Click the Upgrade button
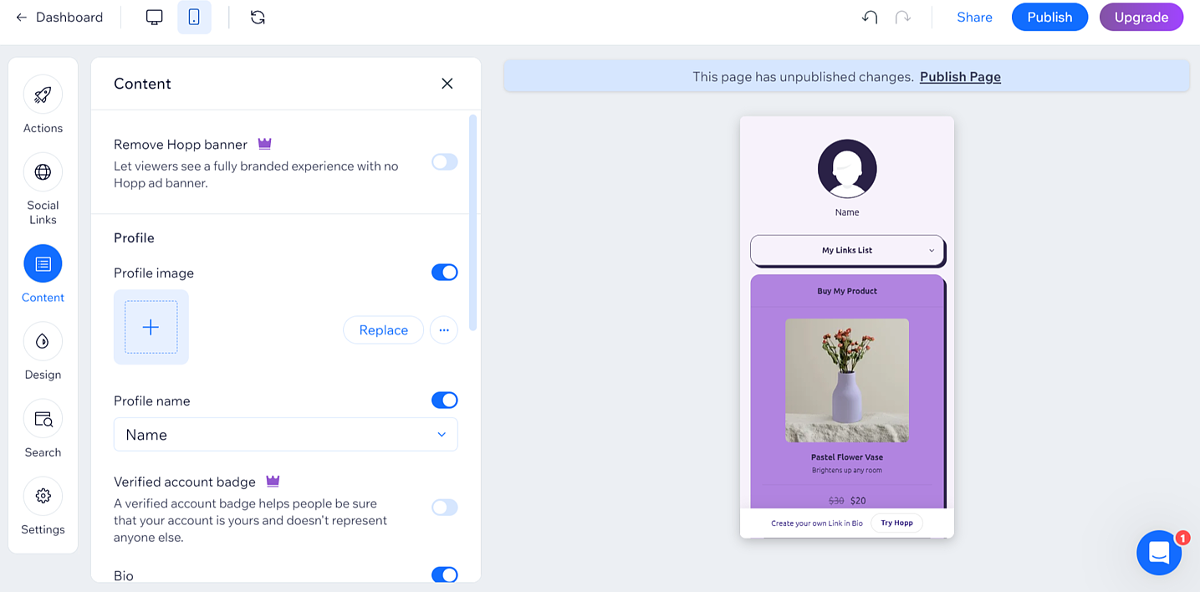Image resolution: width=1200 pixels, height=592 pixels. pos(1141,17)
